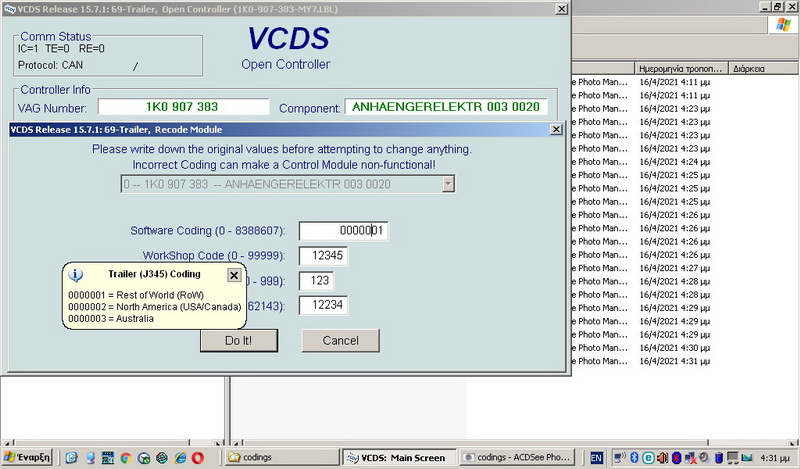Click the Cancel button in Recode Module
The image size is (800, 469).
tap(340, 340)
